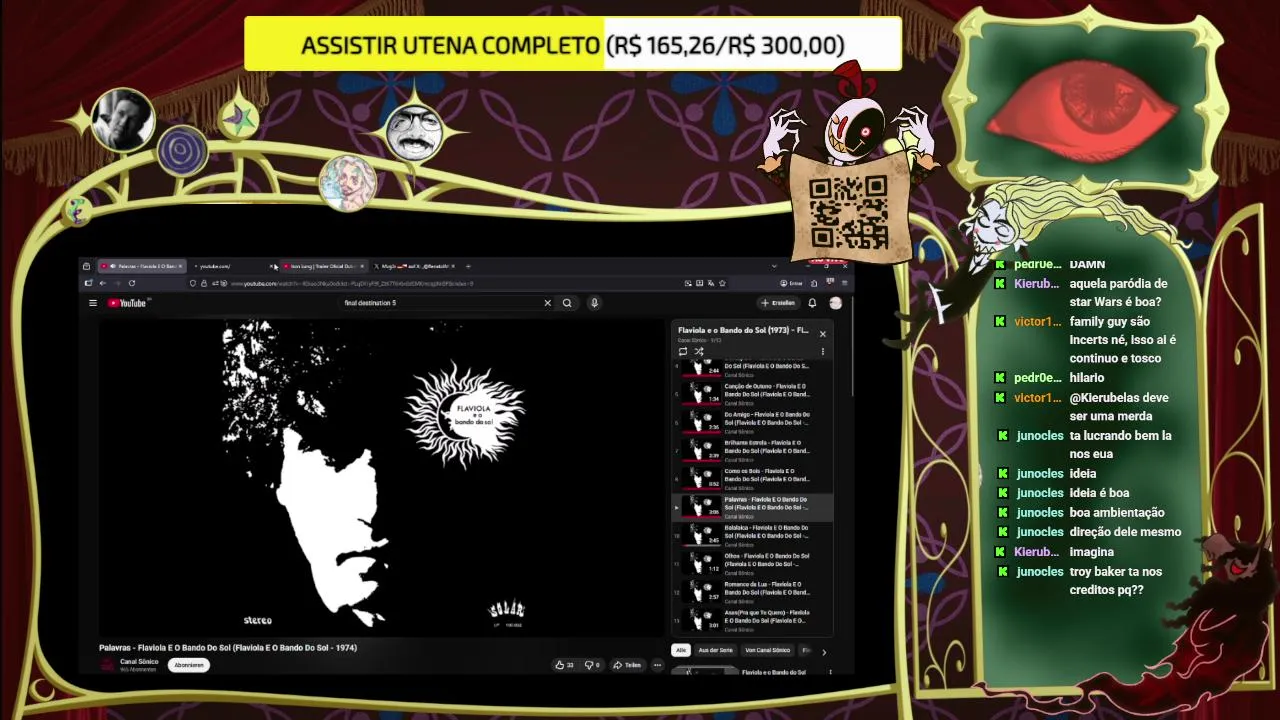Image resolution: width=1280 pixels, height=720 pixels.
Task: Like the video with thumbs up
Action: pyautogui.click(x=565, y=665)
